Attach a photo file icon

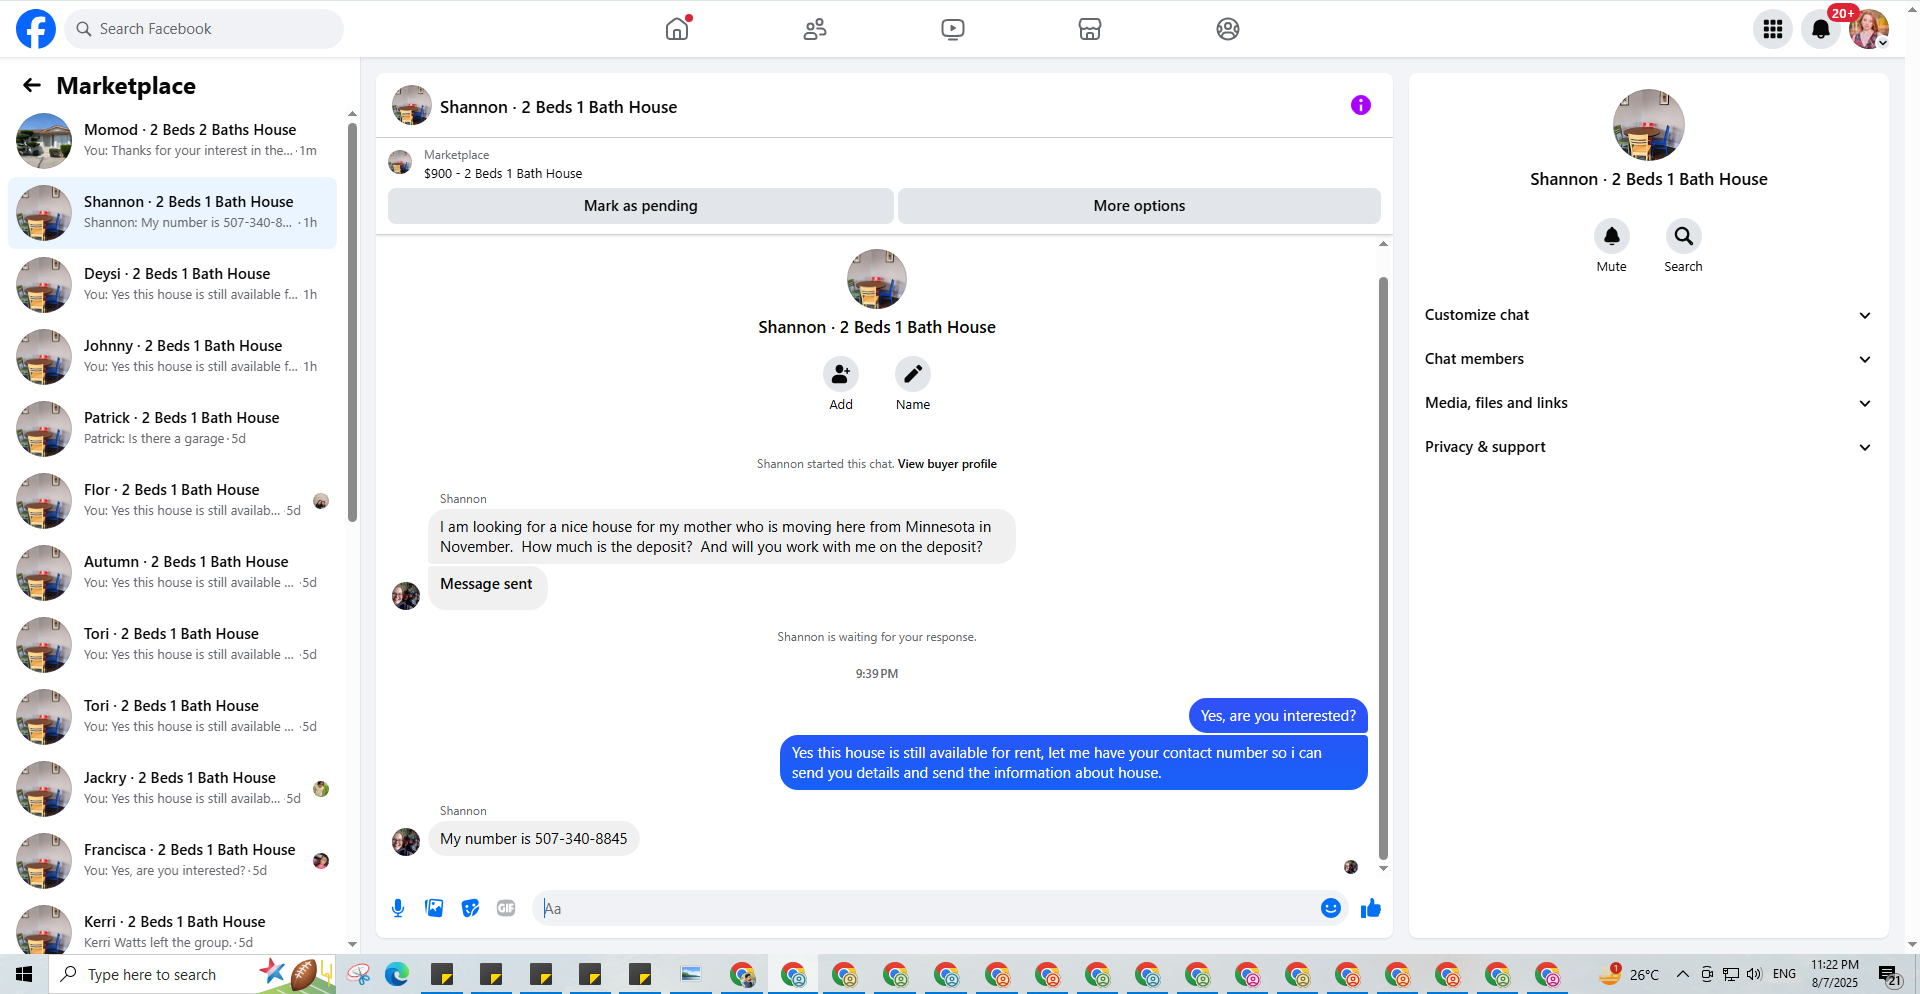coord(434,908)
